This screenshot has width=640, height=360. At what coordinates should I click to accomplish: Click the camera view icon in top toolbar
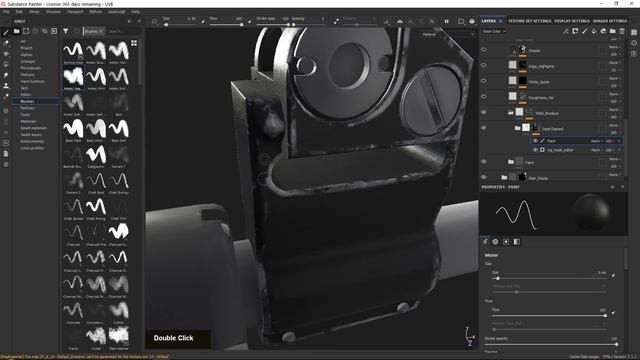point(461,21)
